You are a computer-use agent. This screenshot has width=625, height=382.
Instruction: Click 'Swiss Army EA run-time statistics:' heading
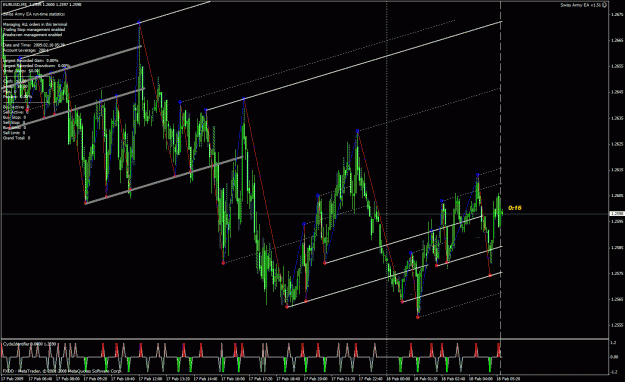click(34, 14)
